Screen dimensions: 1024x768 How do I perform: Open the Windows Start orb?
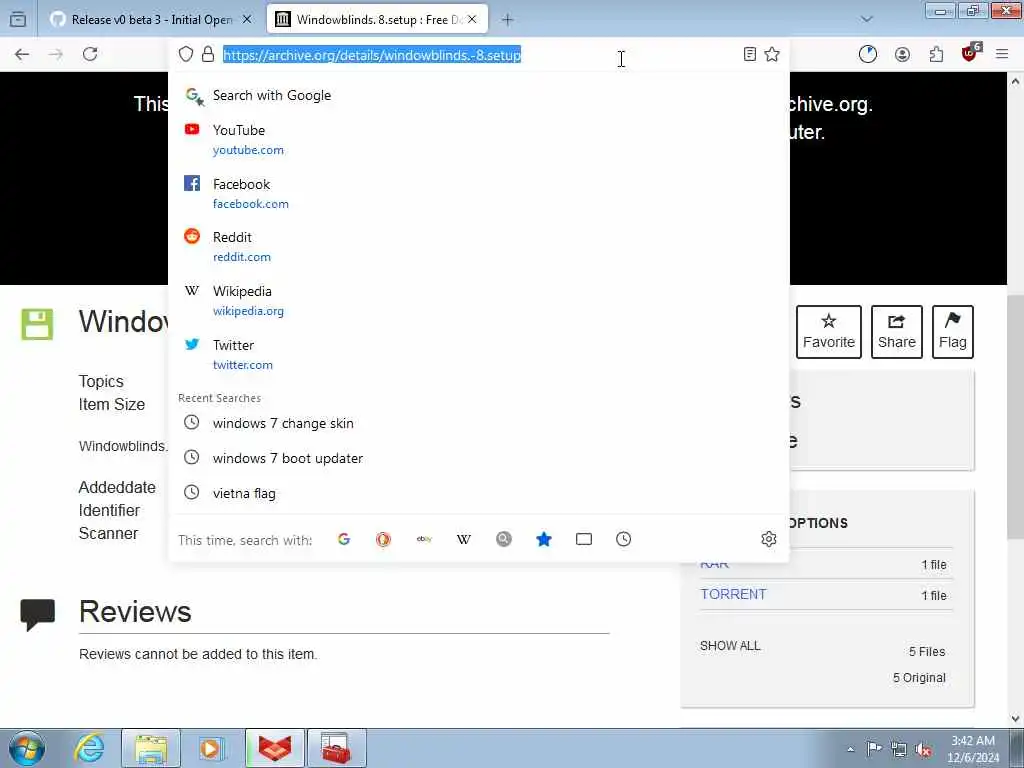tap(27, 748)
